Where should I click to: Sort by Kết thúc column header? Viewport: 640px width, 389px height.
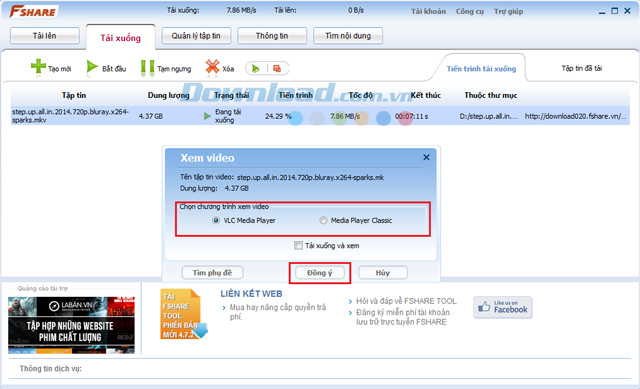pyautogui.click(x=425, y=95)
